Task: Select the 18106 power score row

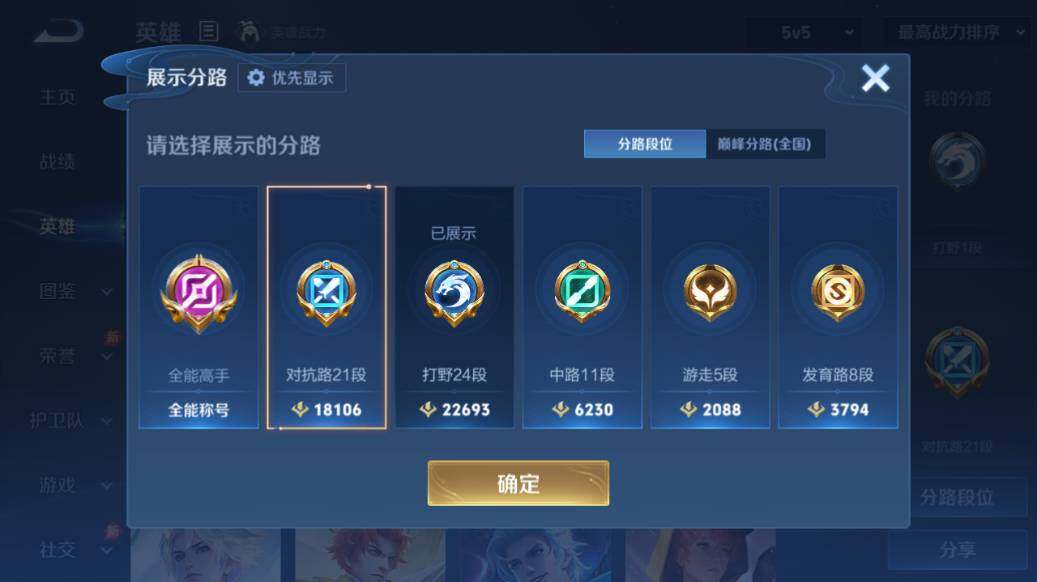Action: pyautogui.click(x=327, y=409)
